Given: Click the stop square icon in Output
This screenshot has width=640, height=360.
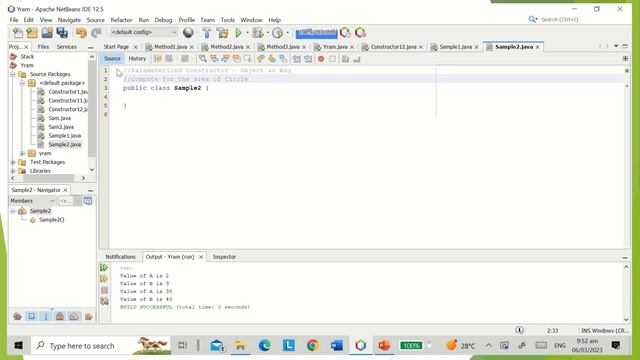Looking at the screenshot, I should [x=104, y=290].
